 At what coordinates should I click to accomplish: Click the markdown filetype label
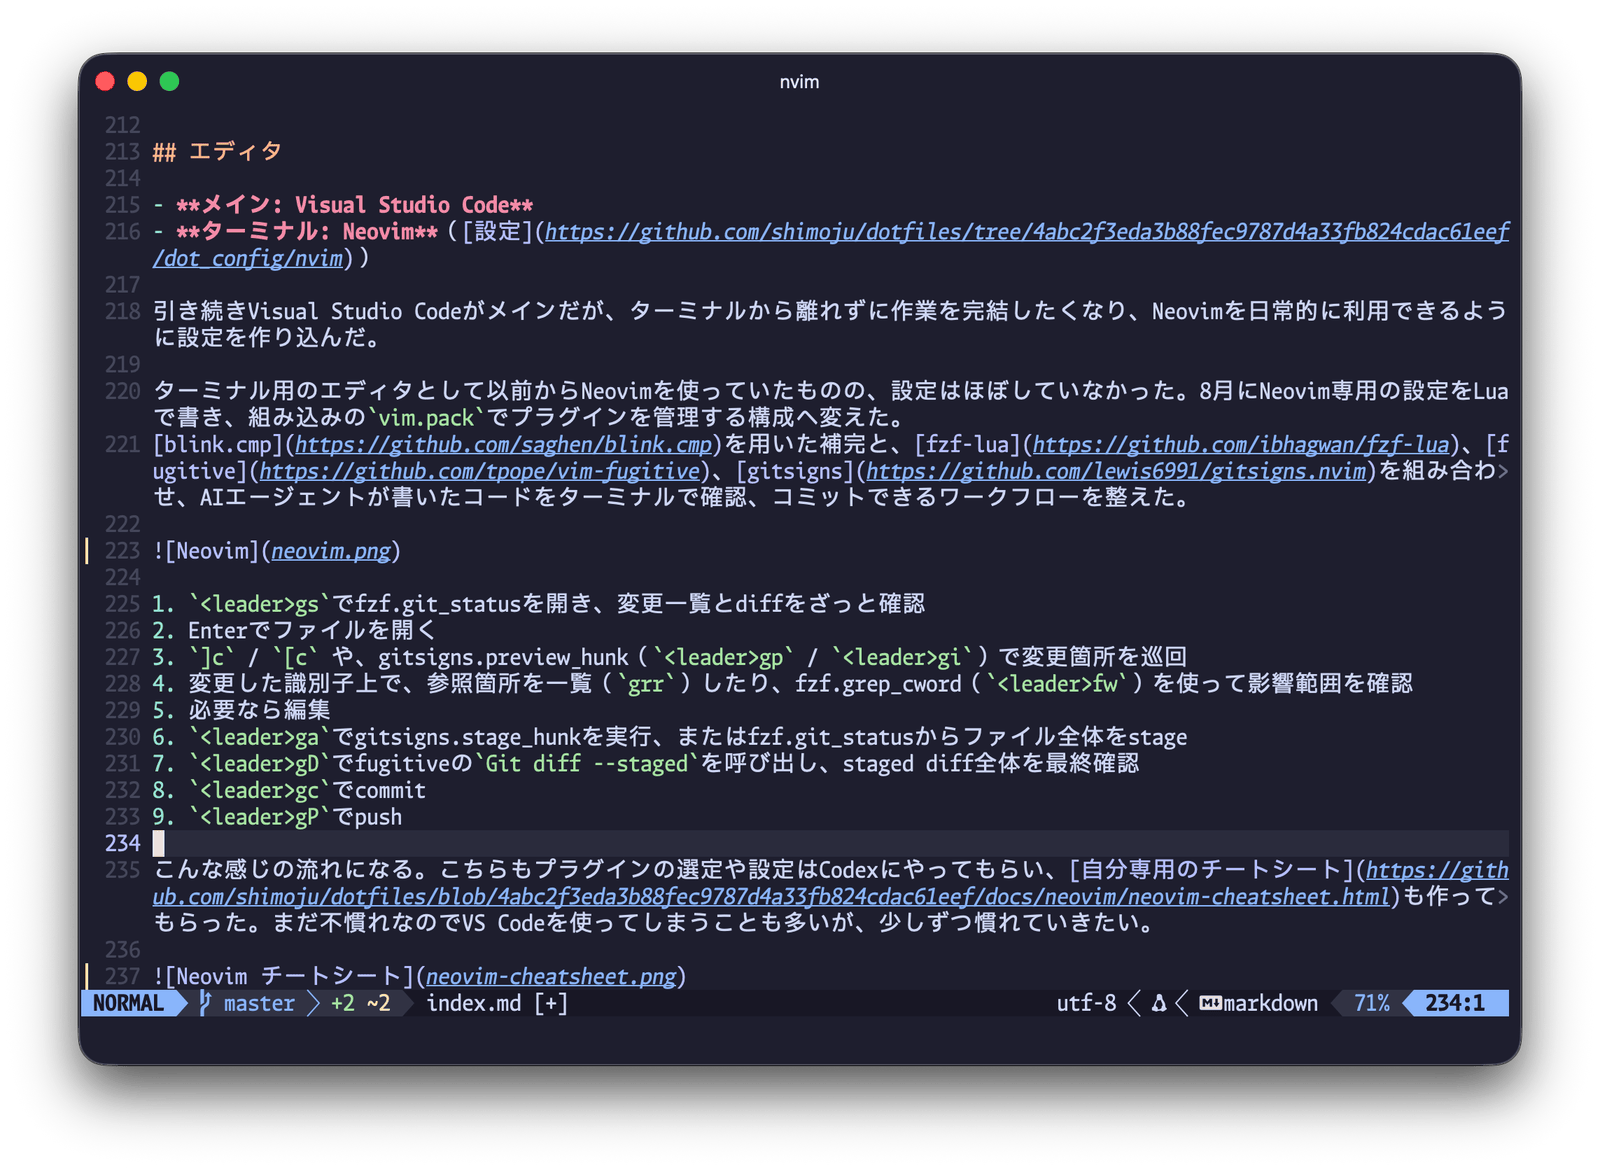1270,1003
